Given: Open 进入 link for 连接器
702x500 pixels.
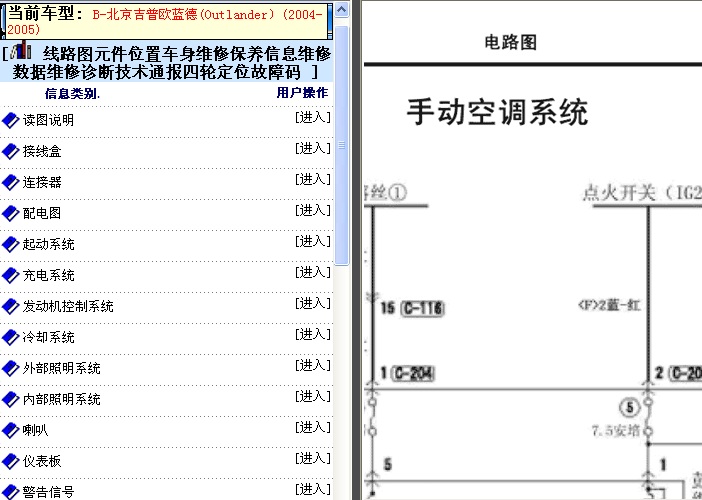Looking at the screenshot, I should (312, 179).
